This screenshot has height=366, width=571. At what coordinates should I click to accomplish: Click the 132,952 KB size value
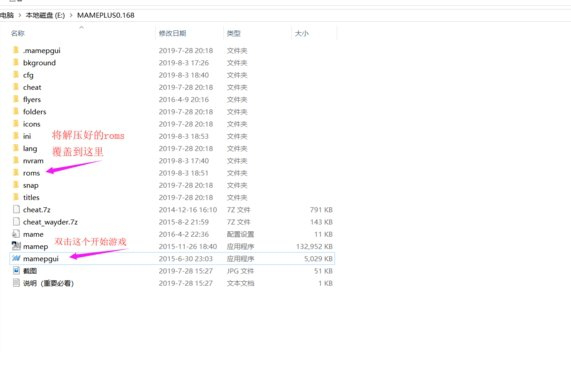[x=314, y=247]
